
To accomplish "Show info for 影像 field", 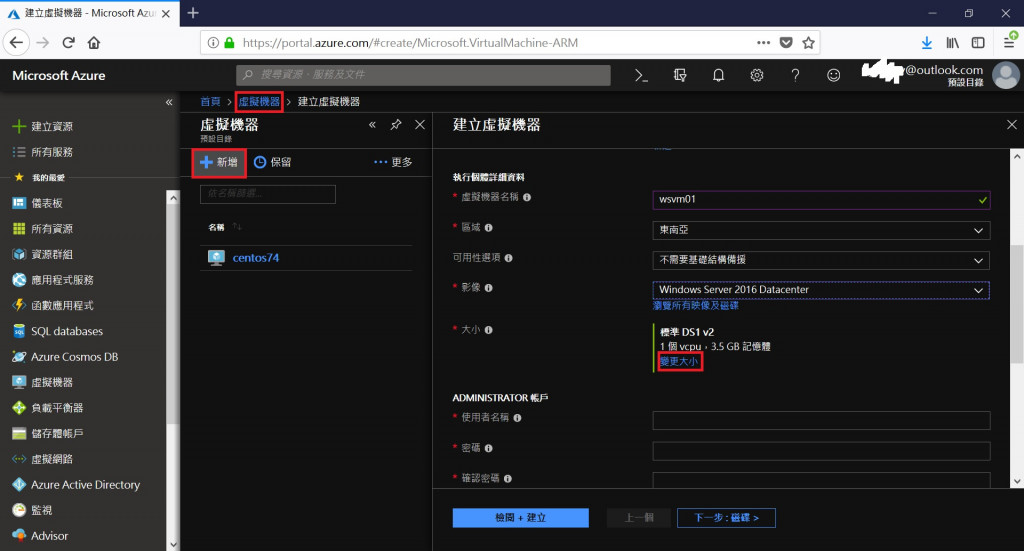I will 488,288.
